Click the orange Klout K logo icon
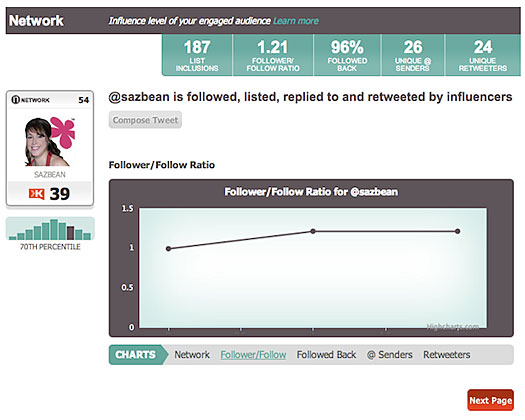Image resolution: width=525 pixels, height=420 pixels. point(36,194)
